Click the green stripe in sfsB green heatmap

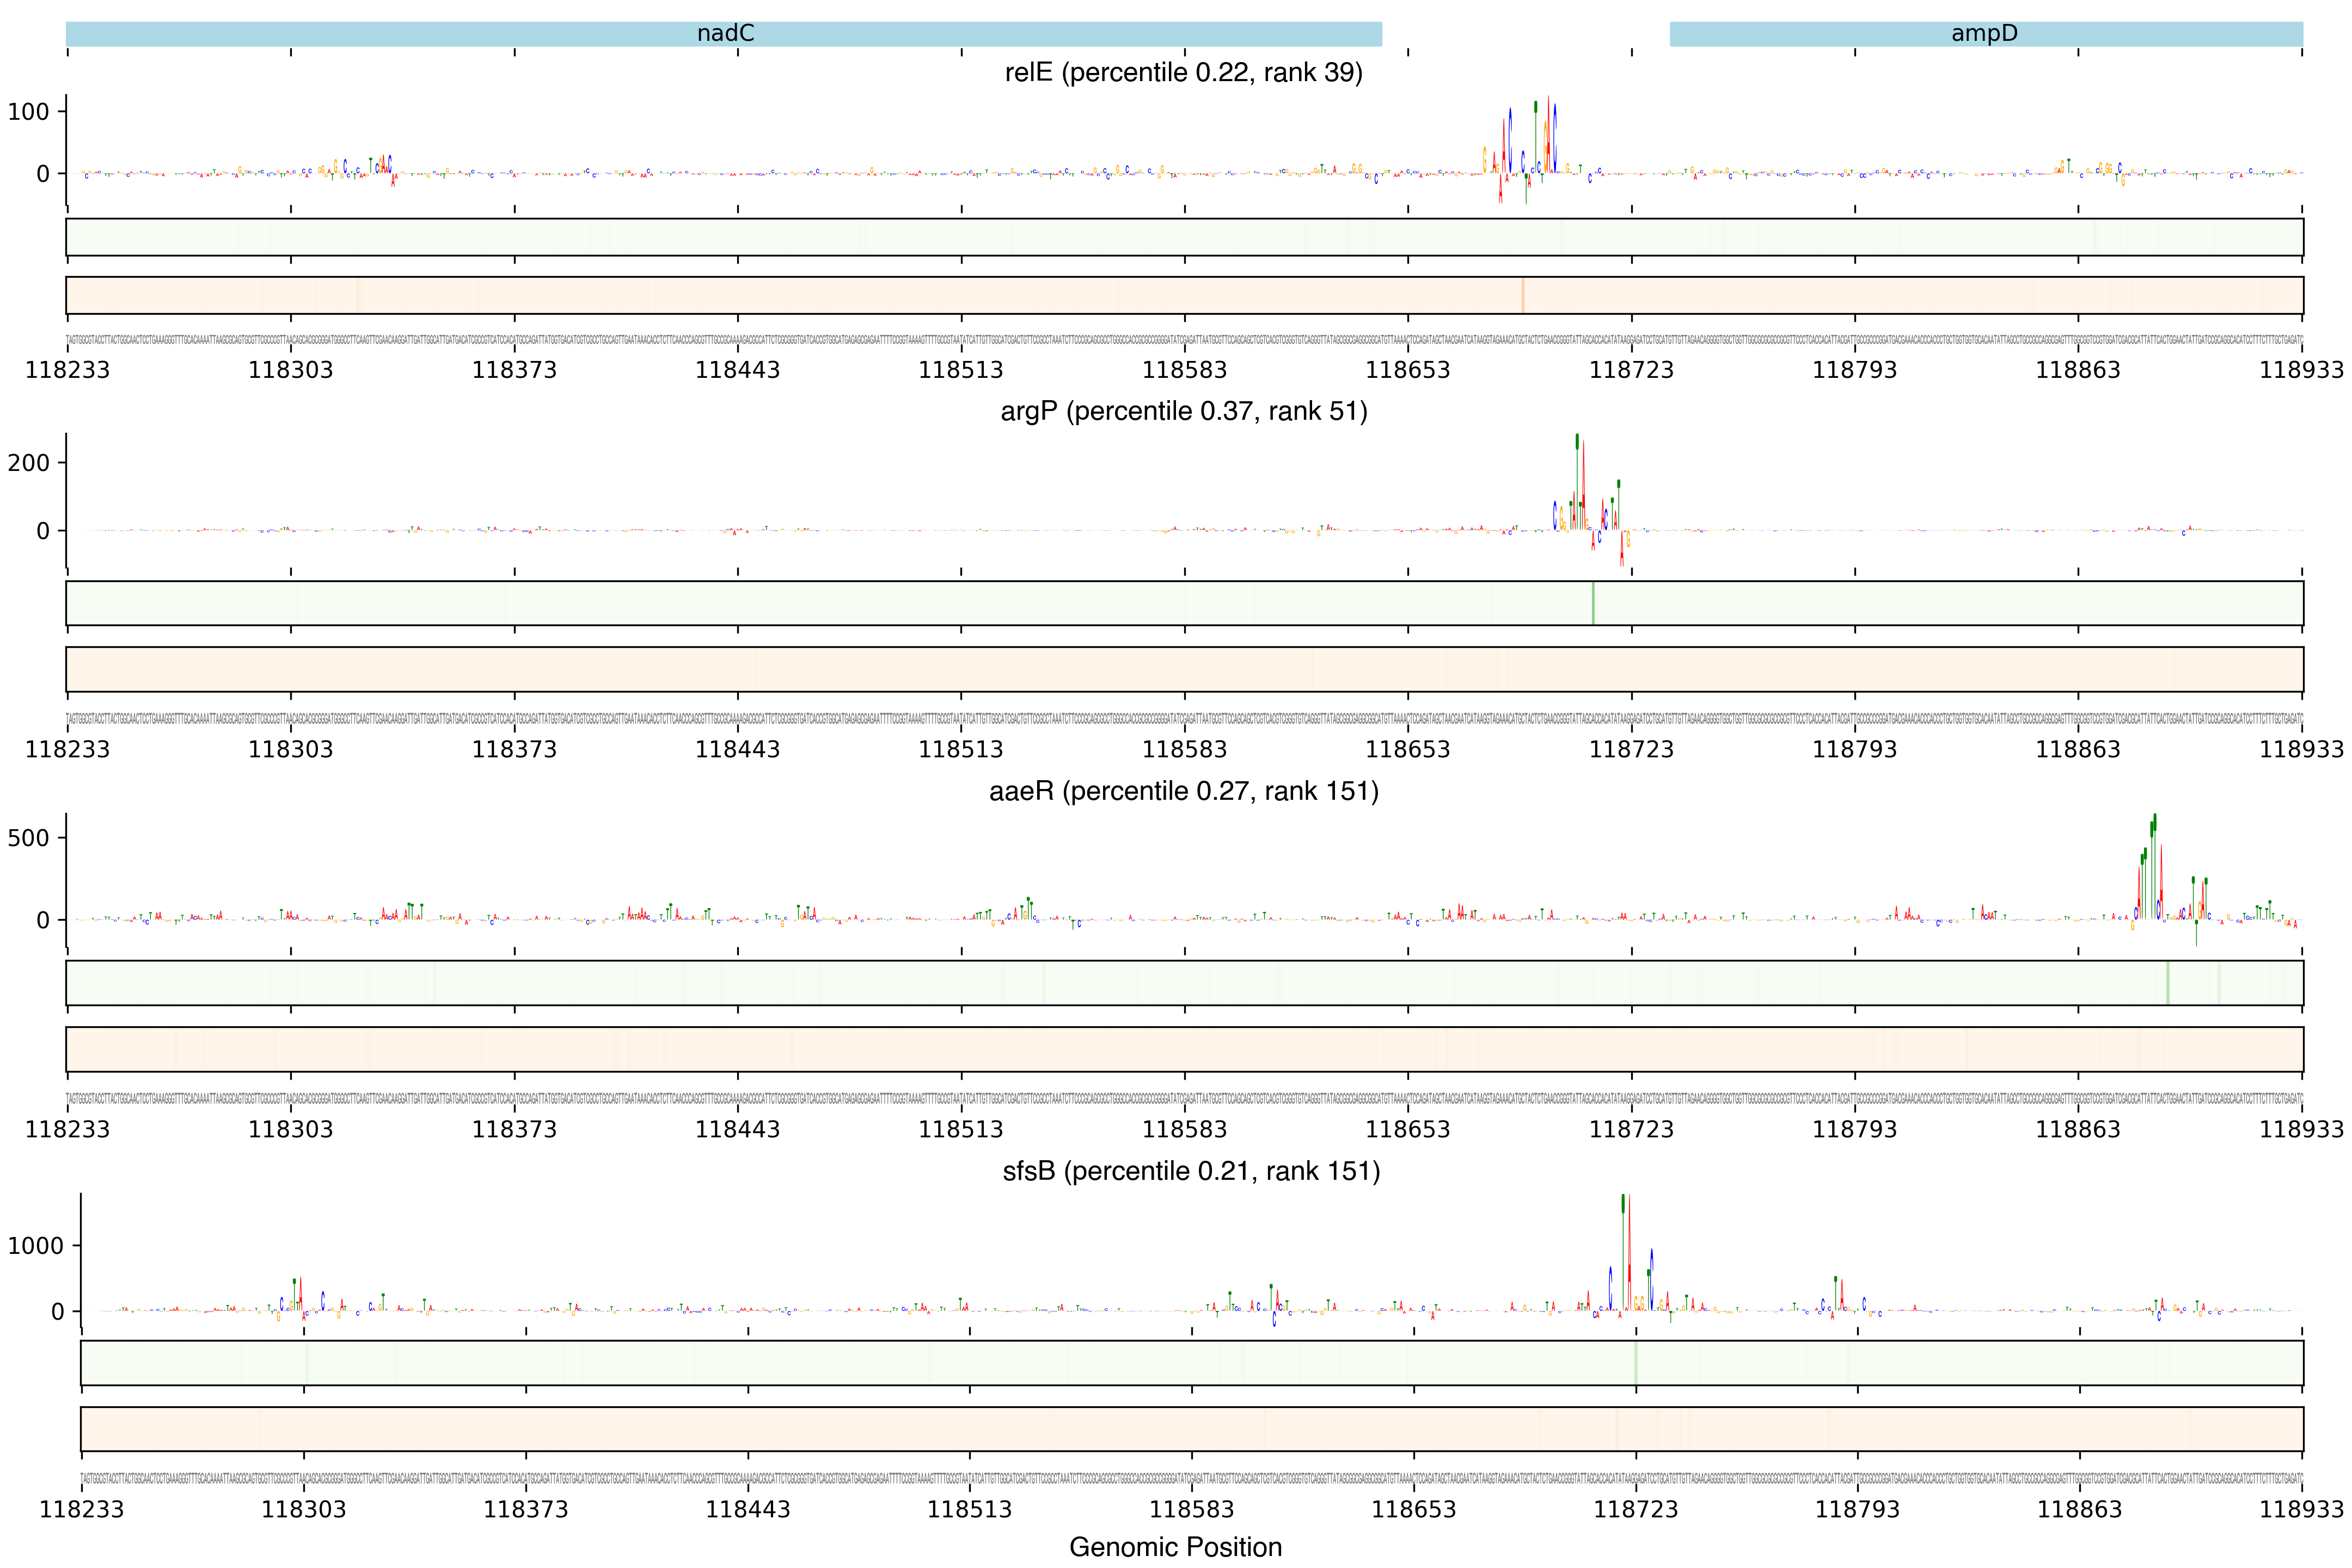1635,1363
